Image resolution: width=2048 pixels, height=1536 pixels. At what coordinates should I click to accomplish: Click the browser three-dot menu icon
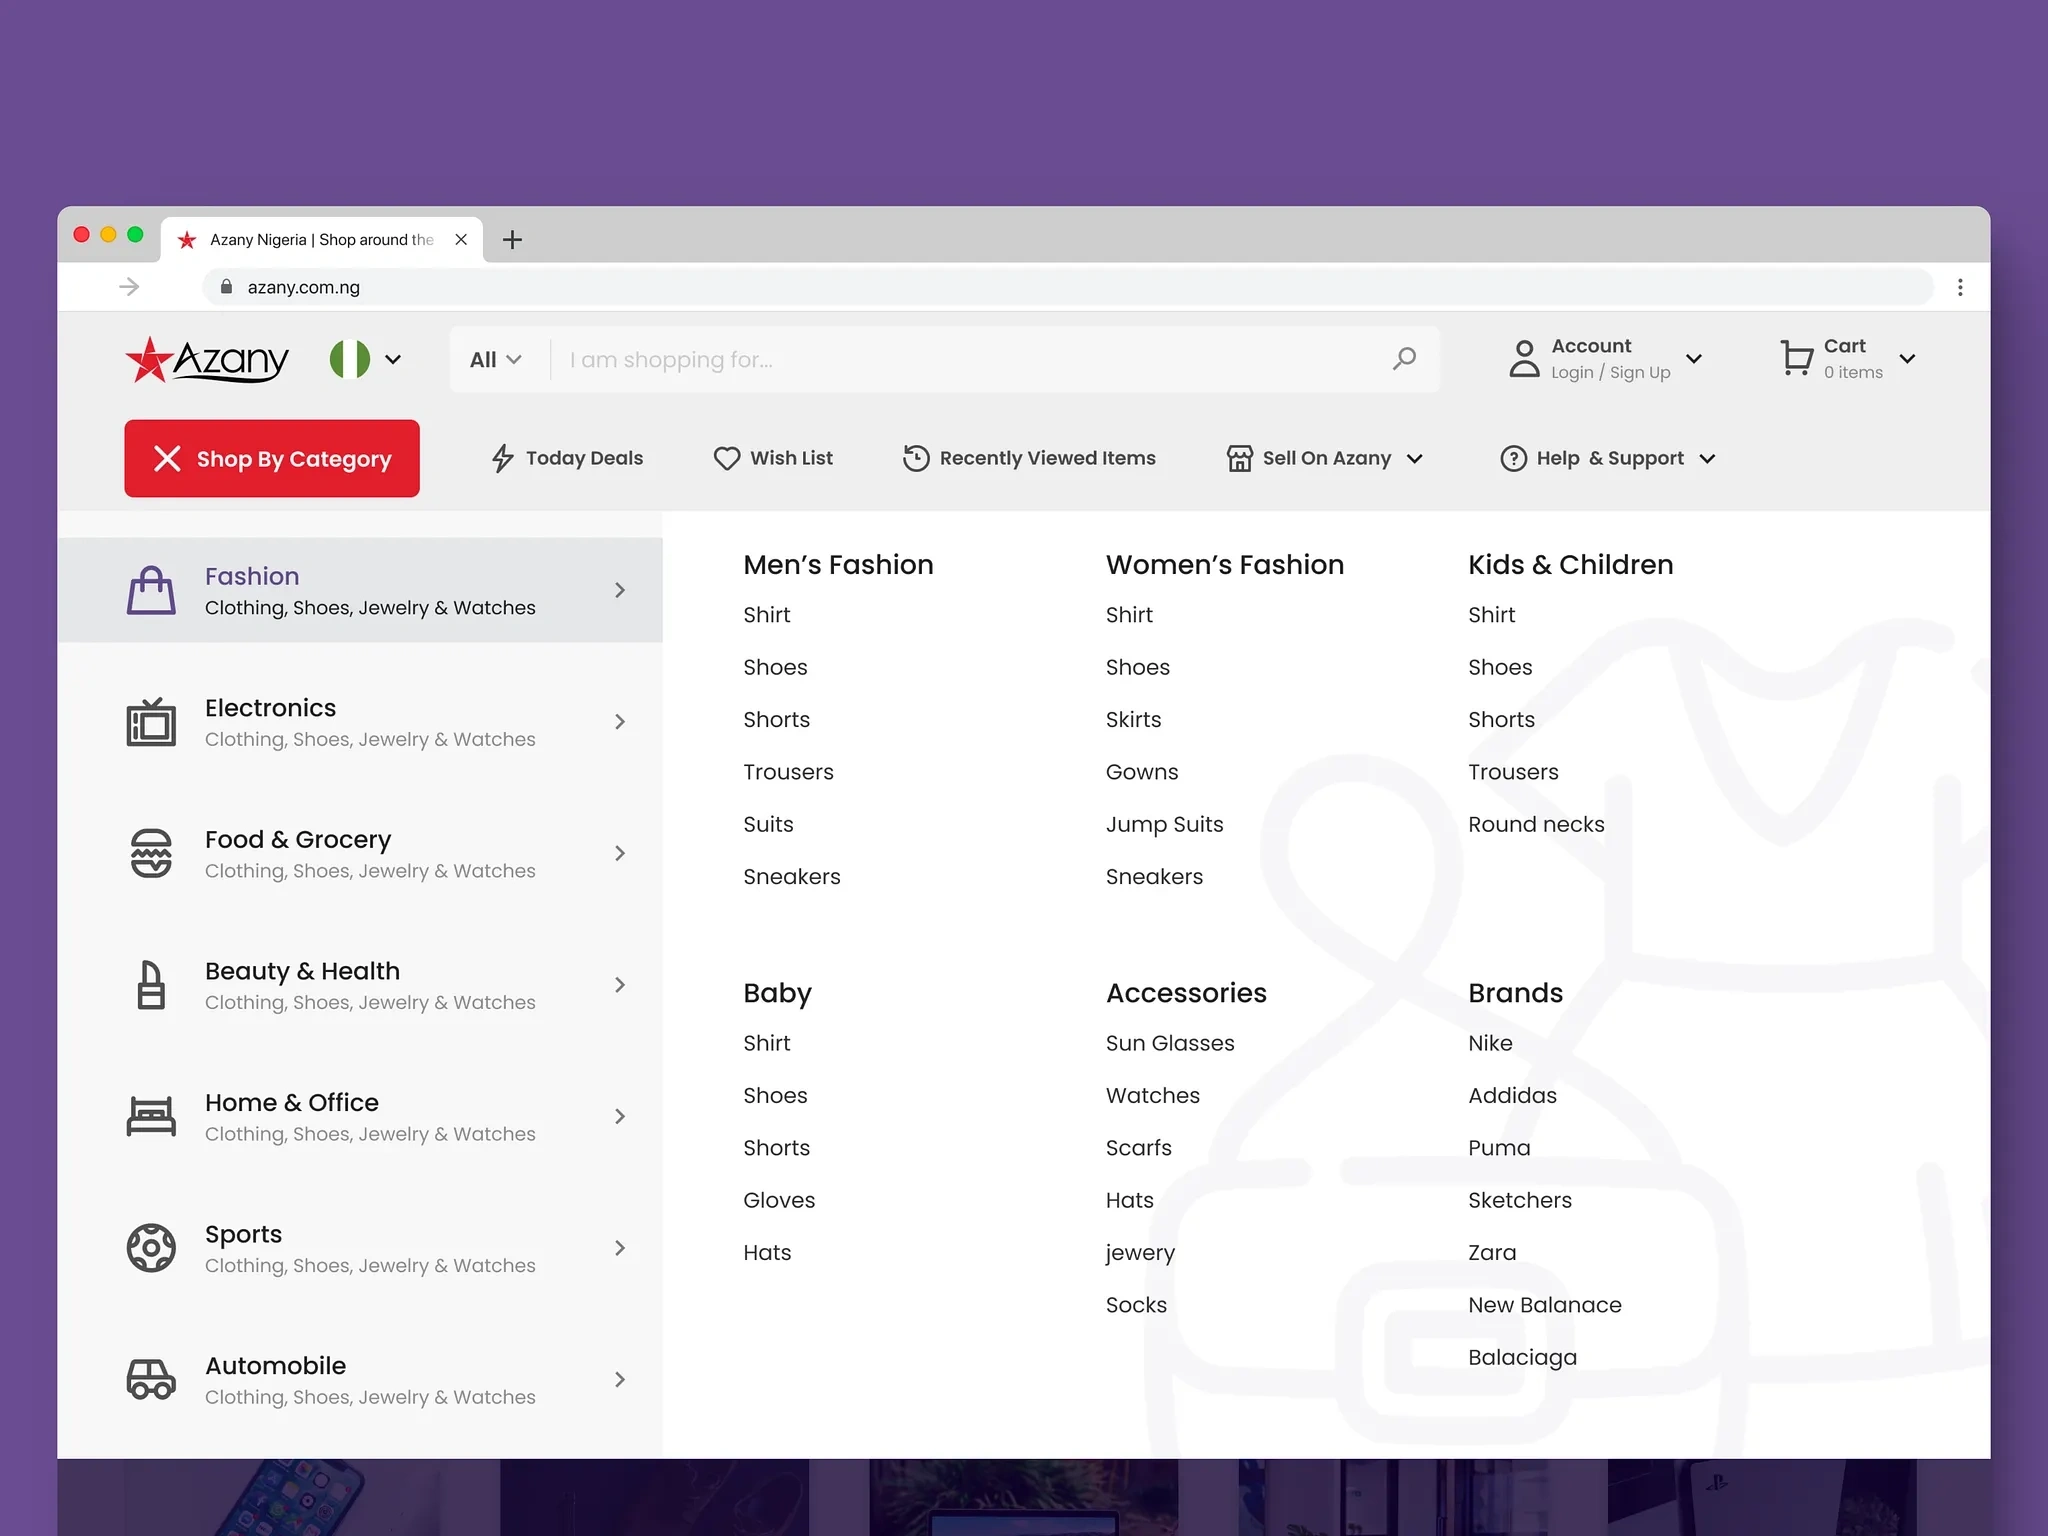(1959, 288)
